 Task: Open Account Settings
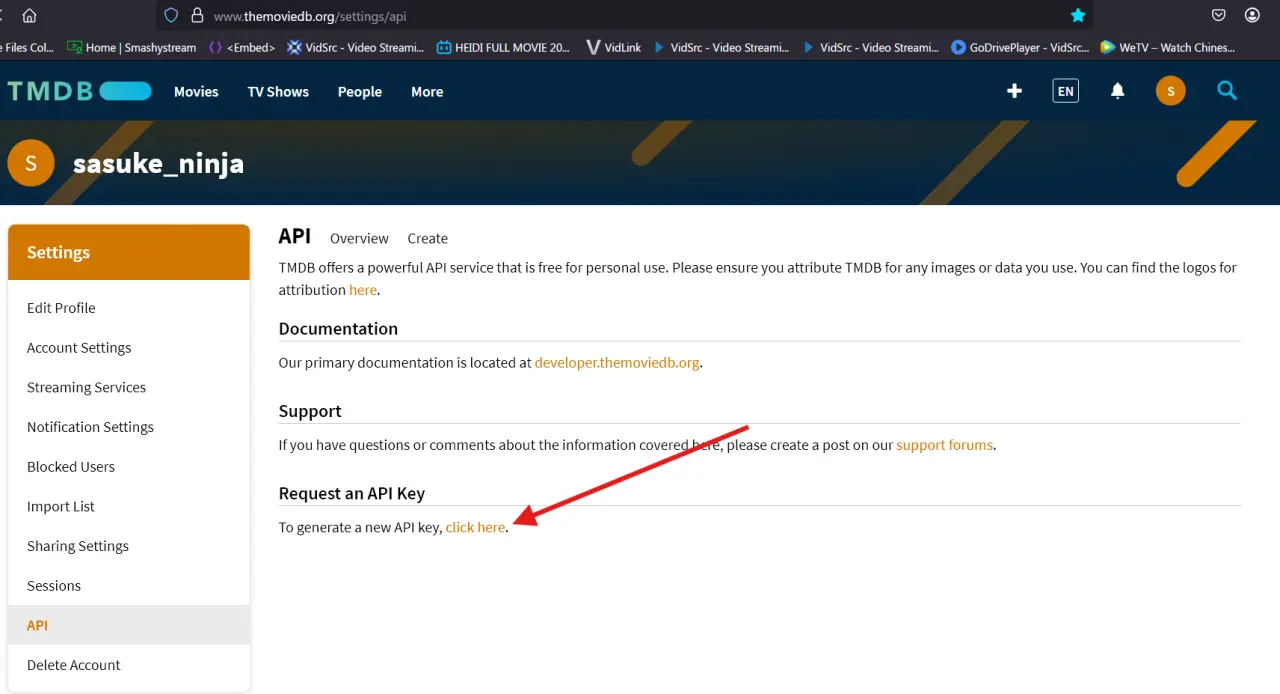click(128, 348)
